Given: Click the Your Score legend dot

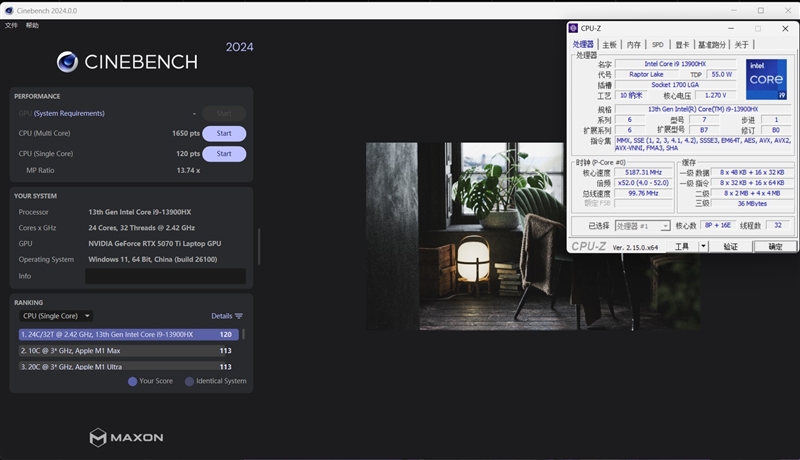Looking at the screenshot, I should 132,381.
